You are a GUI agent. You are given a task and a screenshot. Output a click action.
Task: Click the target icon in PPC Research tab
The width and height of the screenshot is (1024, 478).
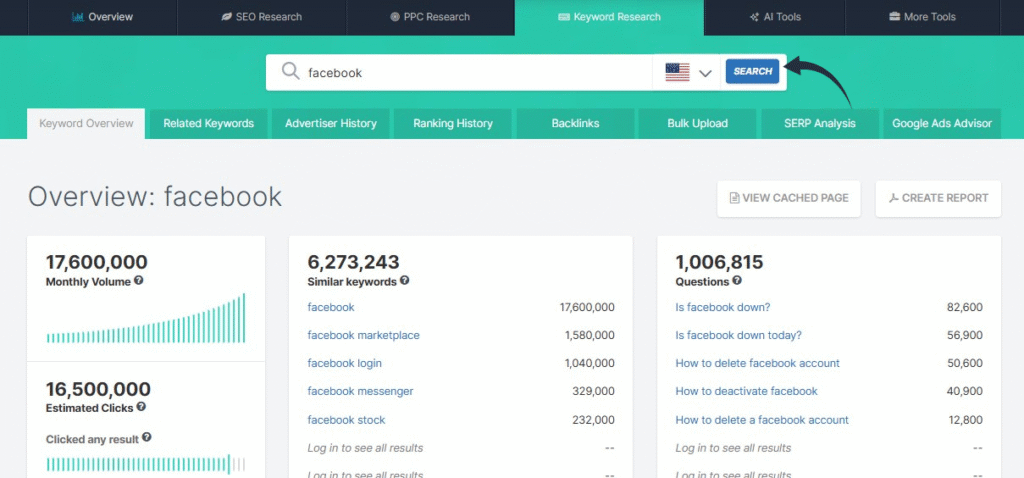394,17
